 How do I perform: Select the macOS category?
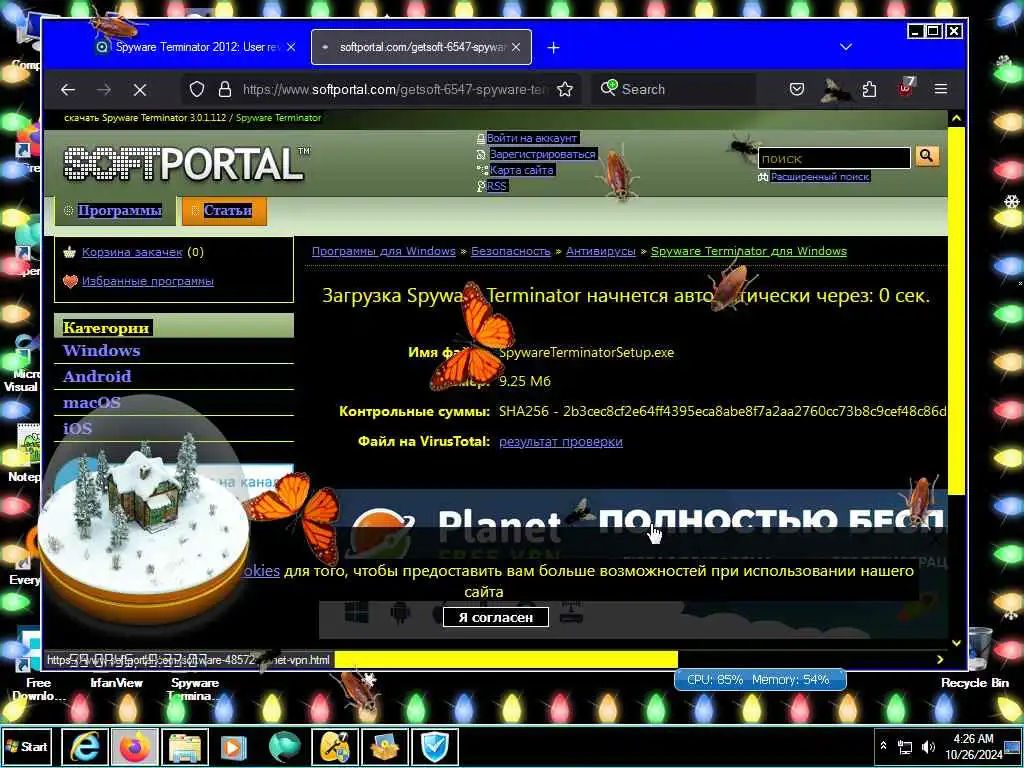[x=91, y=403]
